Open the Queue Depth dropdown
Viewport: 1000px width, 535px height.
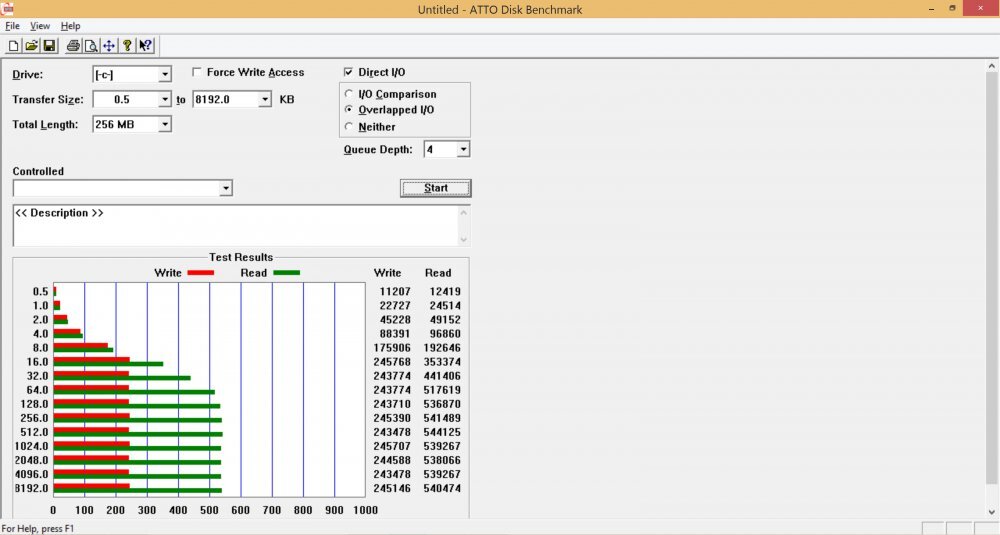point(463,150)
